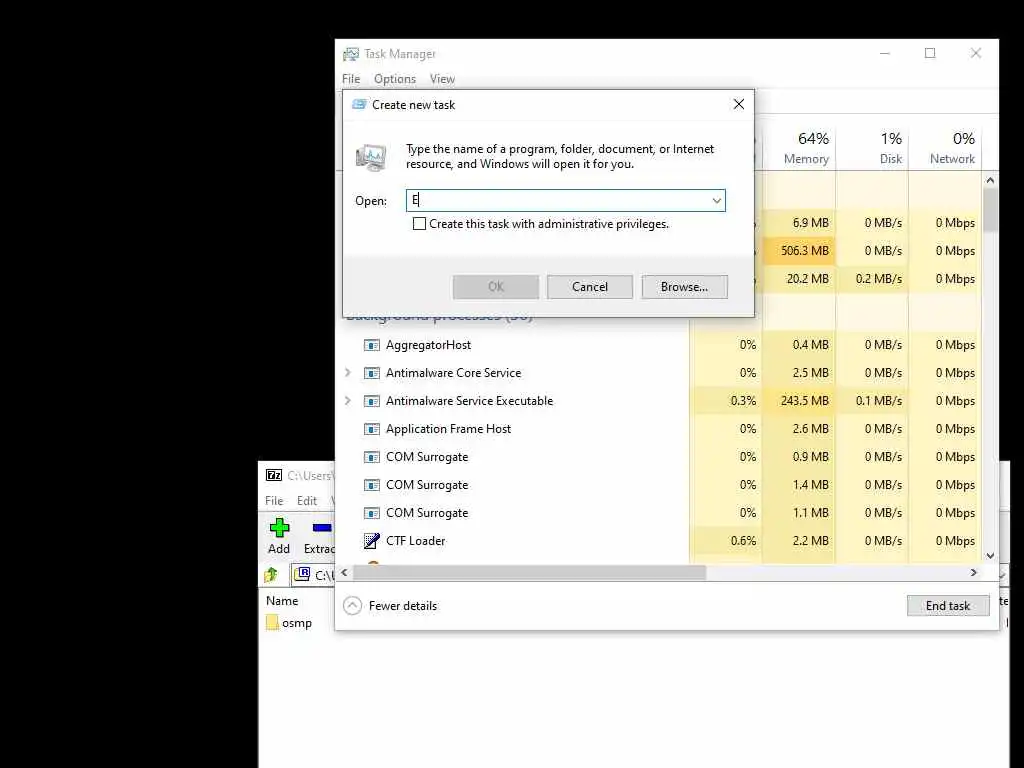Click the Run program icon in the dialog
Screen dimensions: 1024x768
coord(371,157)
